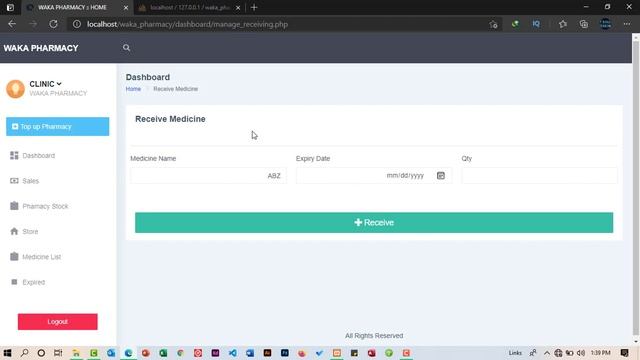Click the IQ extension icon
This screenshot has height=360, width=640.
pyautogui.click(x=536, y=24)
